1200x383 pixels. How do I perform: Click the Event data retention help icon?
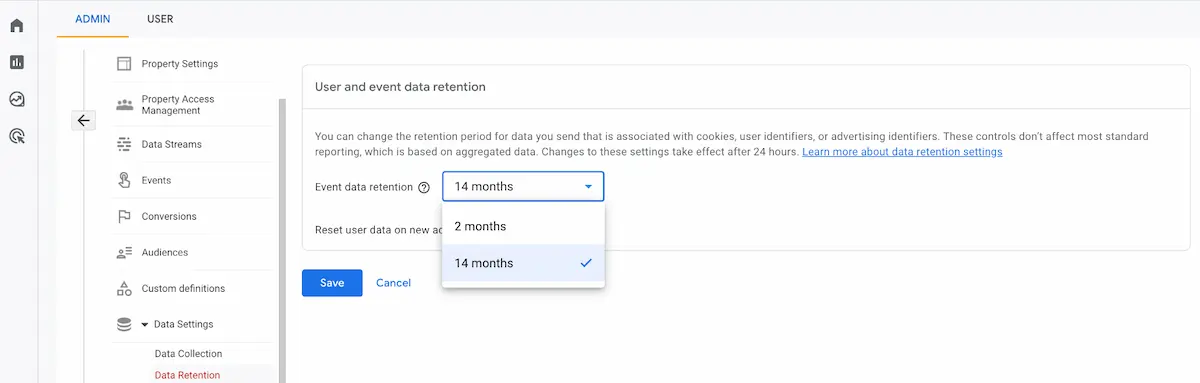tap(424, 187)
